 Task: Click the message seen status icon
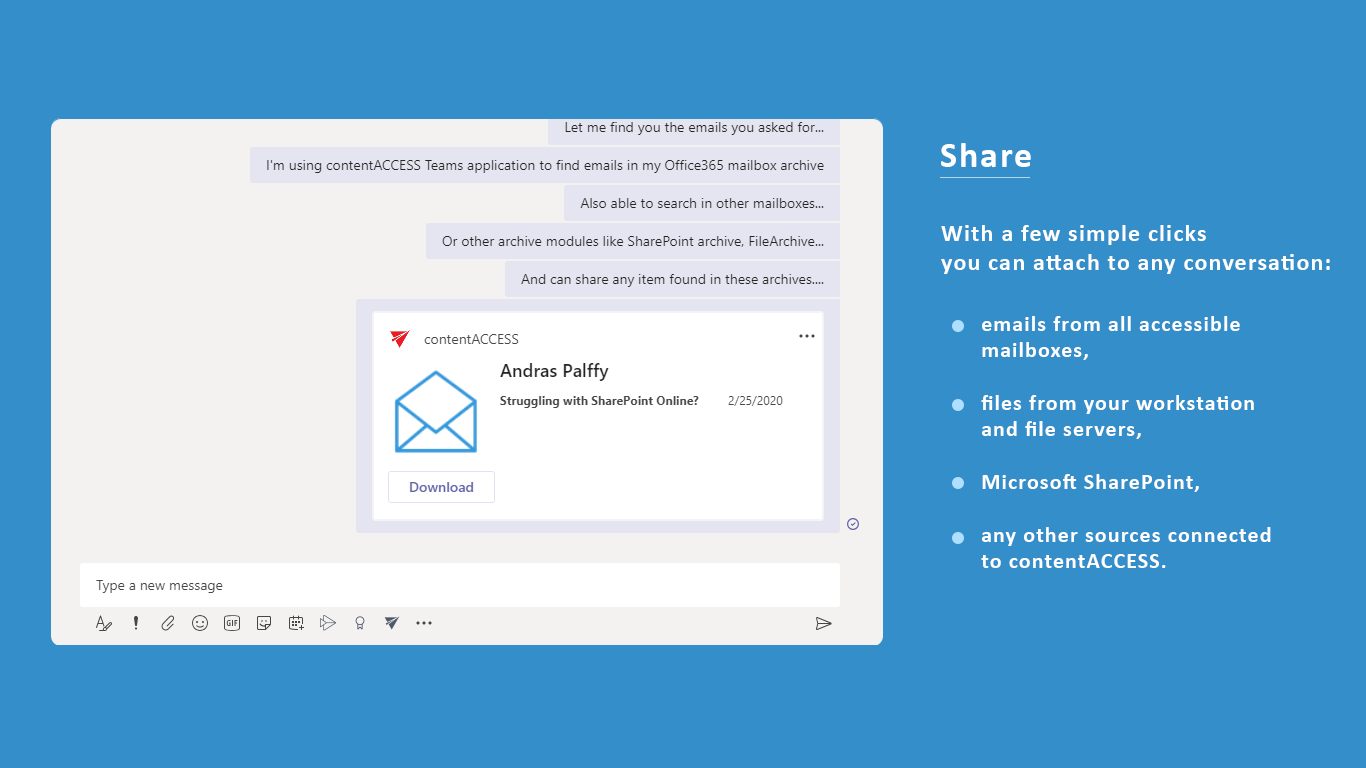click(x=853, y=524)
